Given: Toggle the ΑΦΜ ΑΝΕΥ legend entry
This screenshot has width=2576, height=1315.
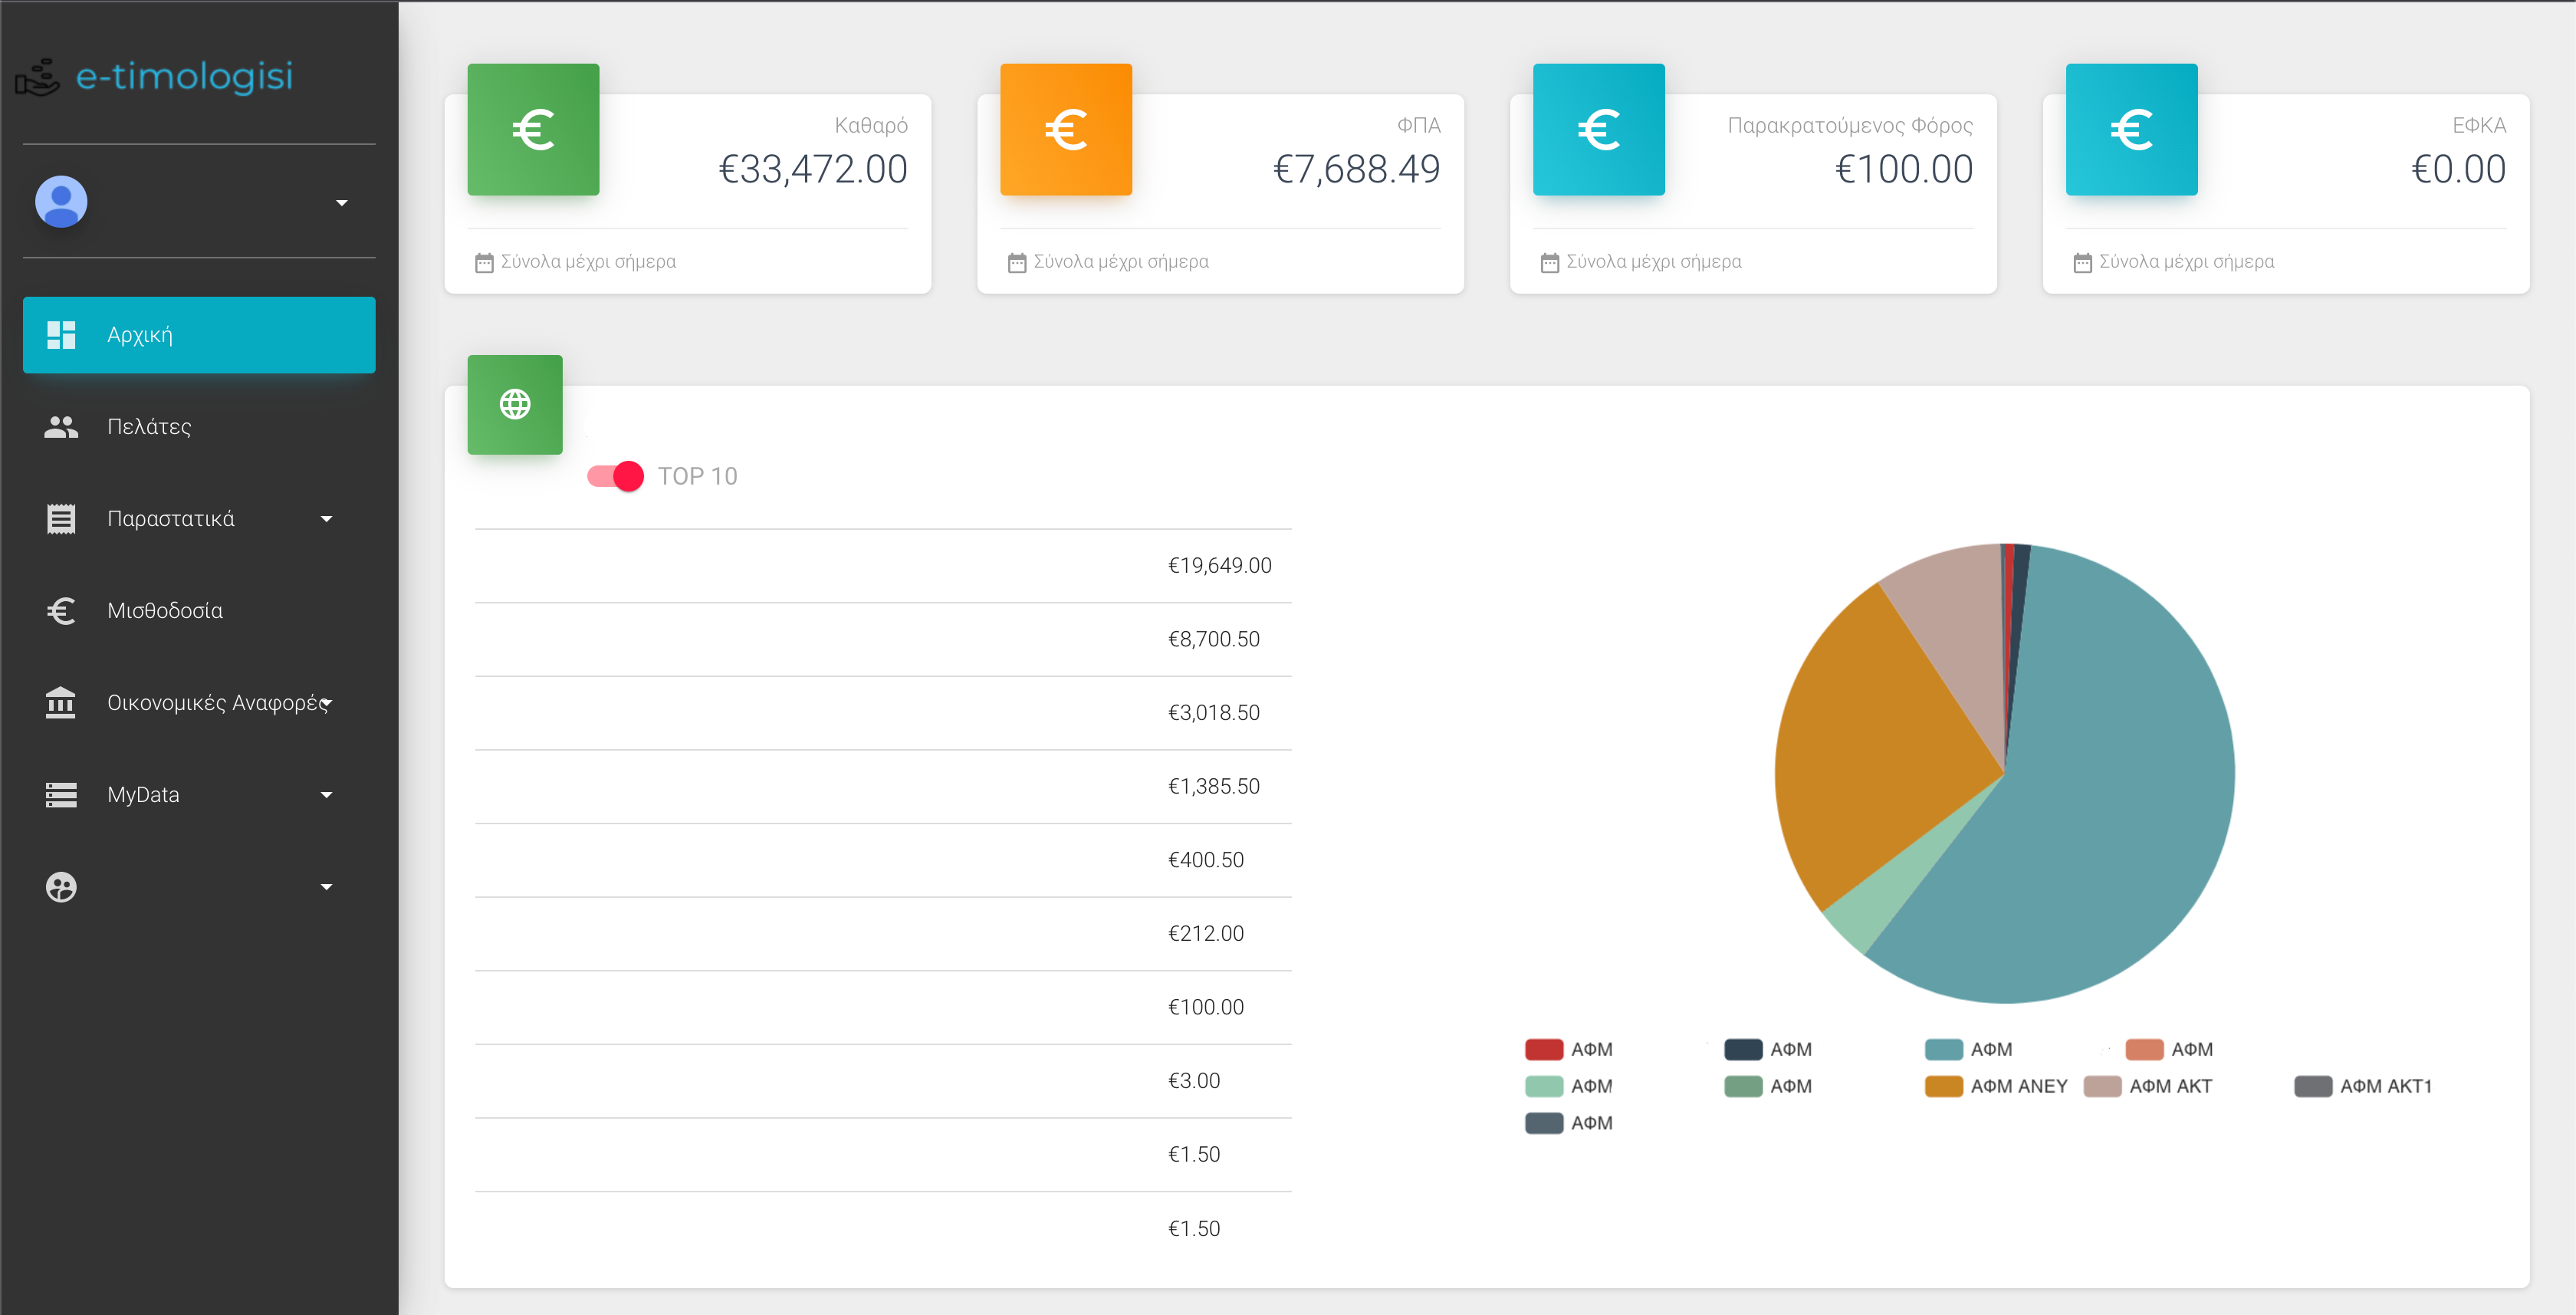Looking at the screenshot, I should point(1996,1086).
